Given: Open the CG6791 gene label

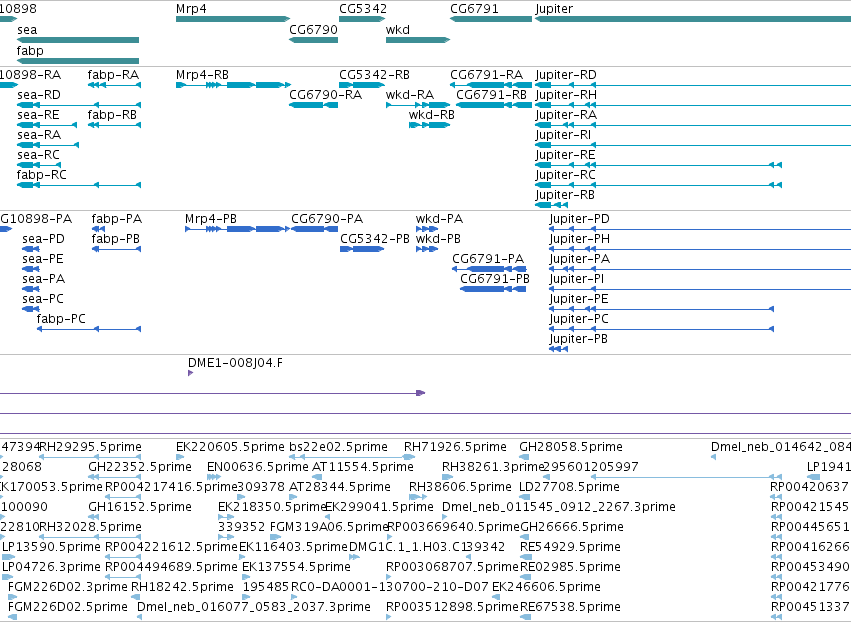Looking at the screenshot, I should click(x=474, y=9).
